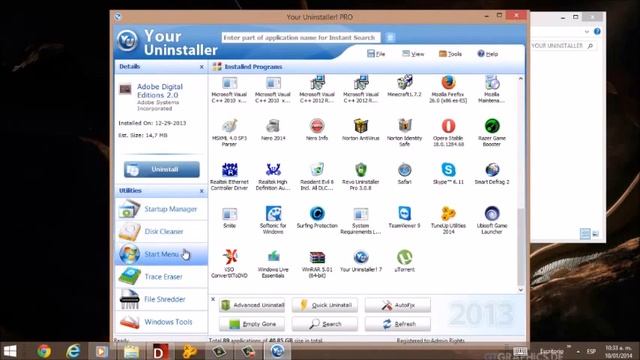Click the Advanced Uninstall button

click(252, 305)
